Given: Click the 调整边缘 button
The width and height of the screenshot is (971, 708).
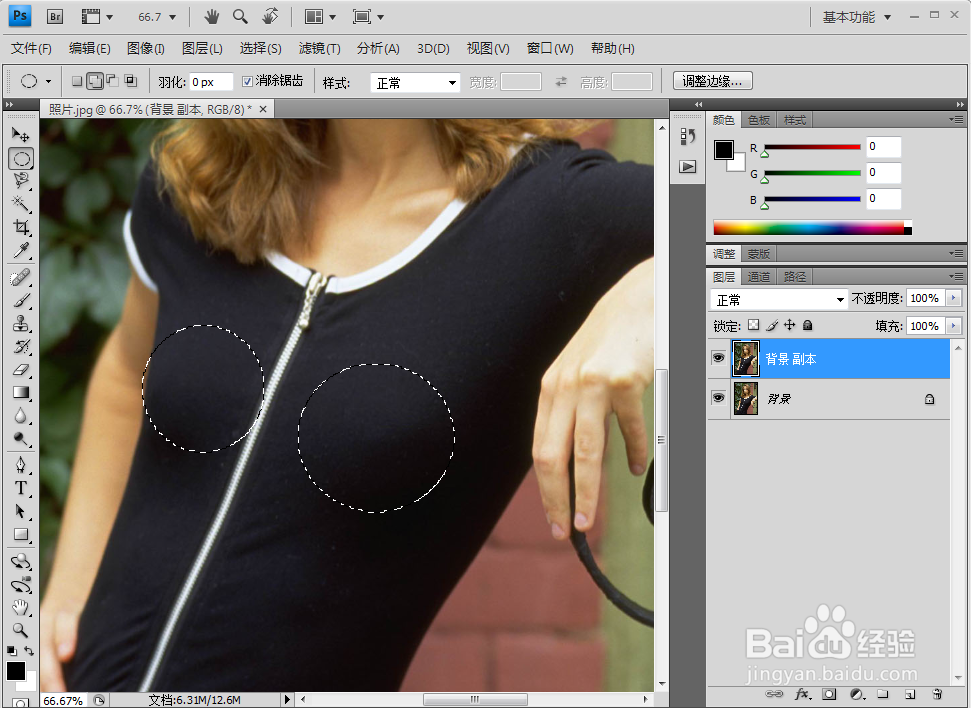Looking at the screenshot, I should [x=713, y=81].
